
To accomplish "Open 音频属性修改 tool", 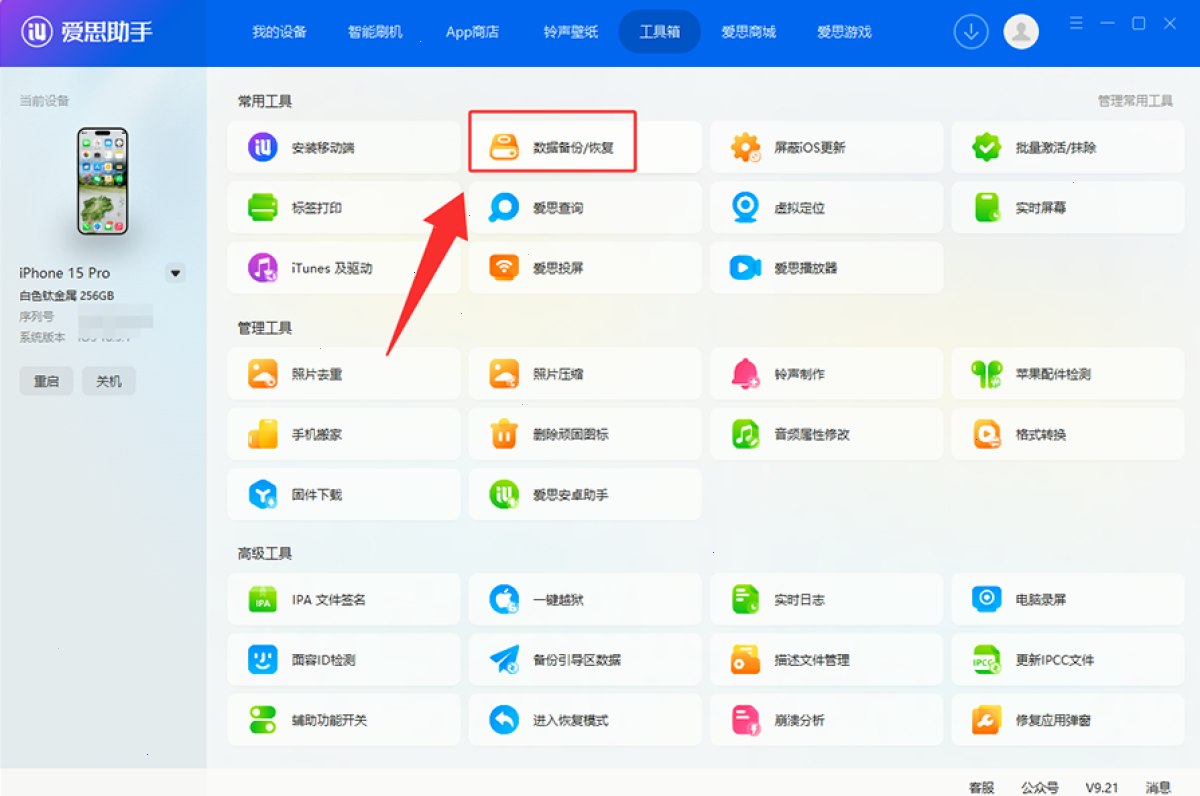I will coord(826,434).
